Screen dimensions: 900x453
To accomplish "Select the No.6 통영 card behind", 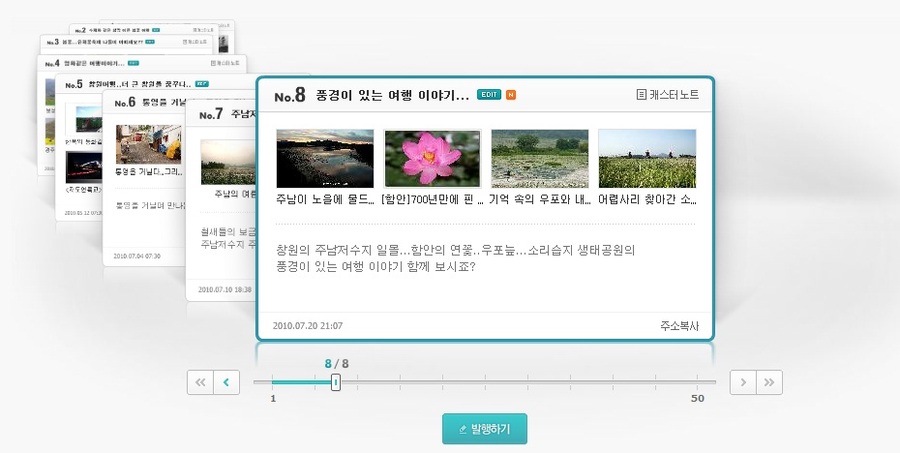I will 143,178.
